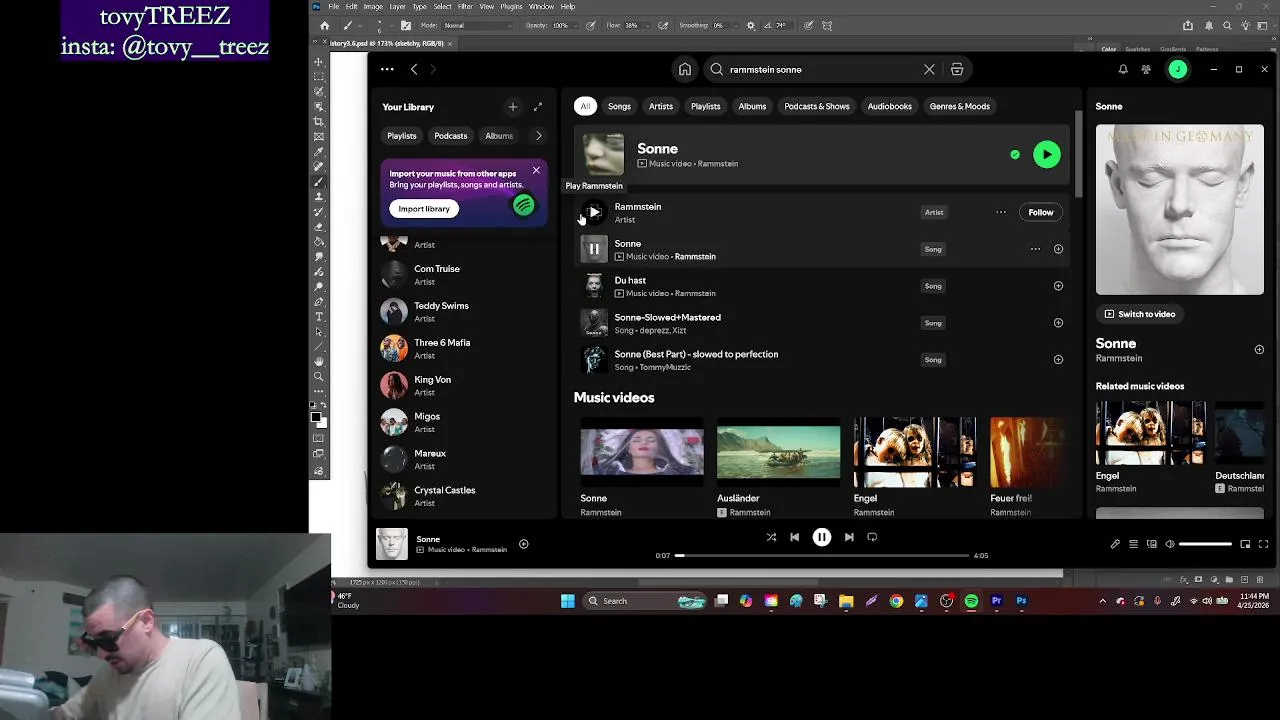Open Com Truise artist
1280x720 pixels.
click(x=463, y=275)
